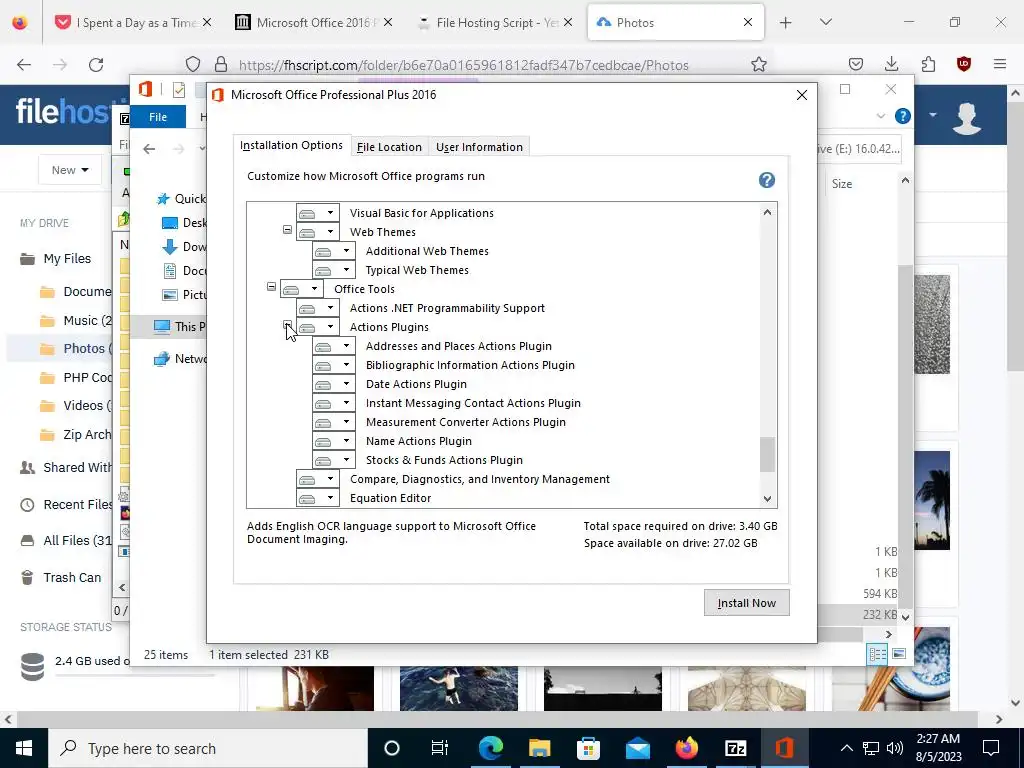Select Bibliographic Information Actions Plugin row

[470, 365]
